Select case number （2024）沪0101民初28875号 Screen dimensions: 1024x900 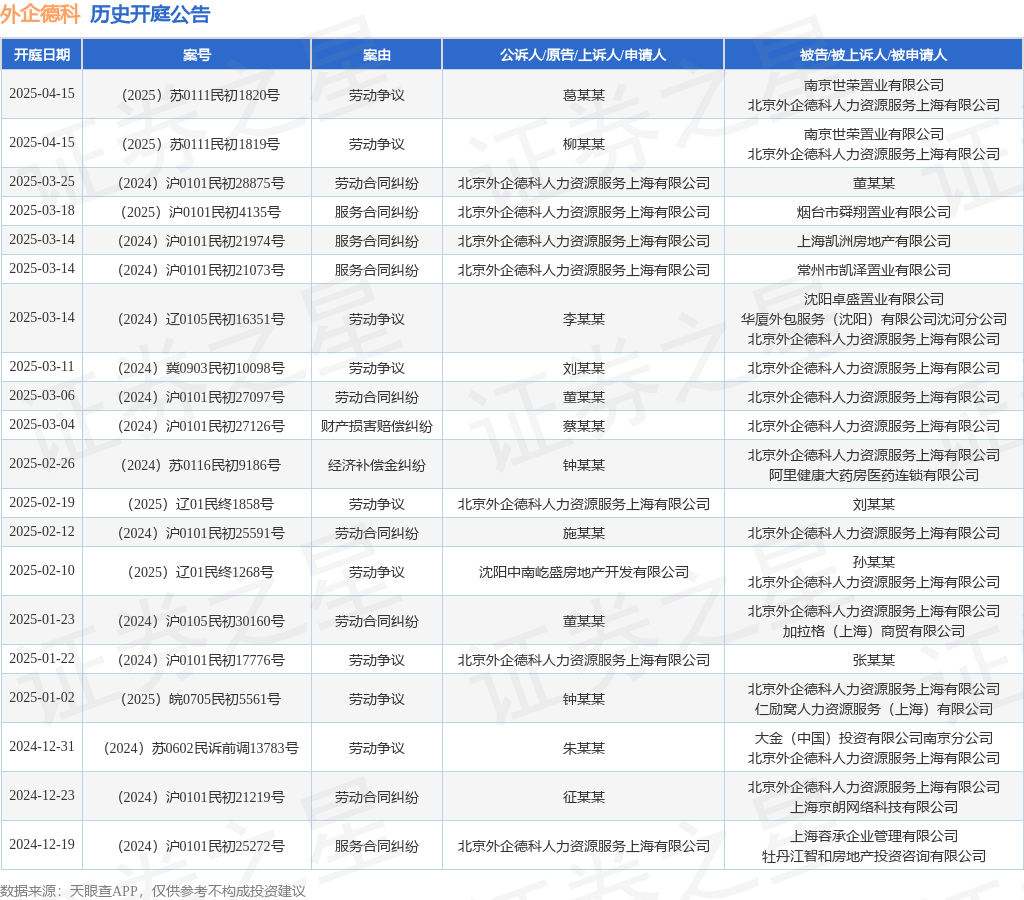tap(197, 184)
